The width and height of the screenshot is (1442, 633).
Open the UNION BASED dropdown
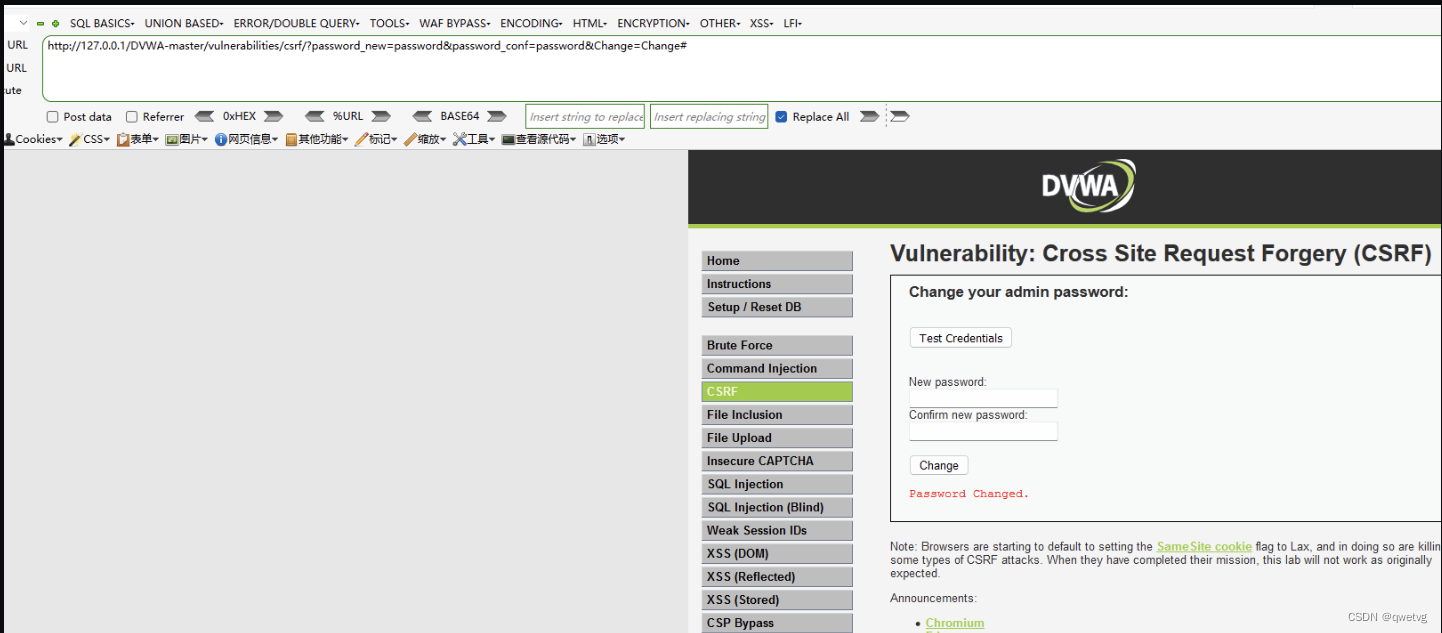[185, 23]
